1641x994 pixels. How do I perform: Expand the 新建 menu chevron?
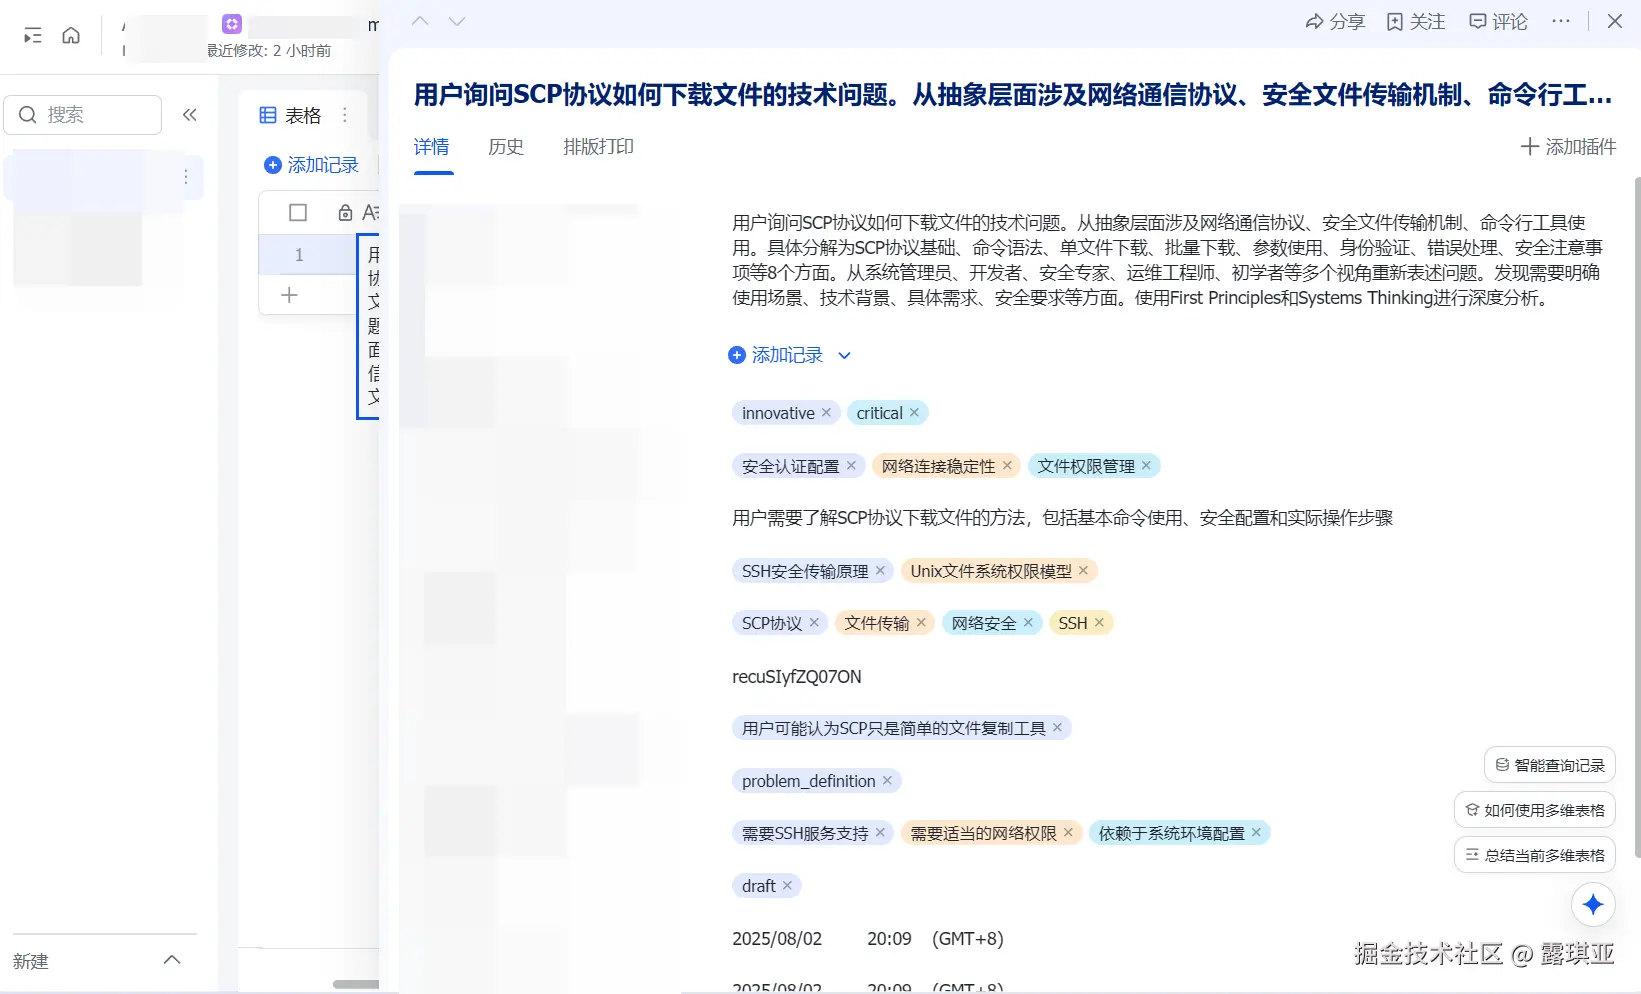172,961
